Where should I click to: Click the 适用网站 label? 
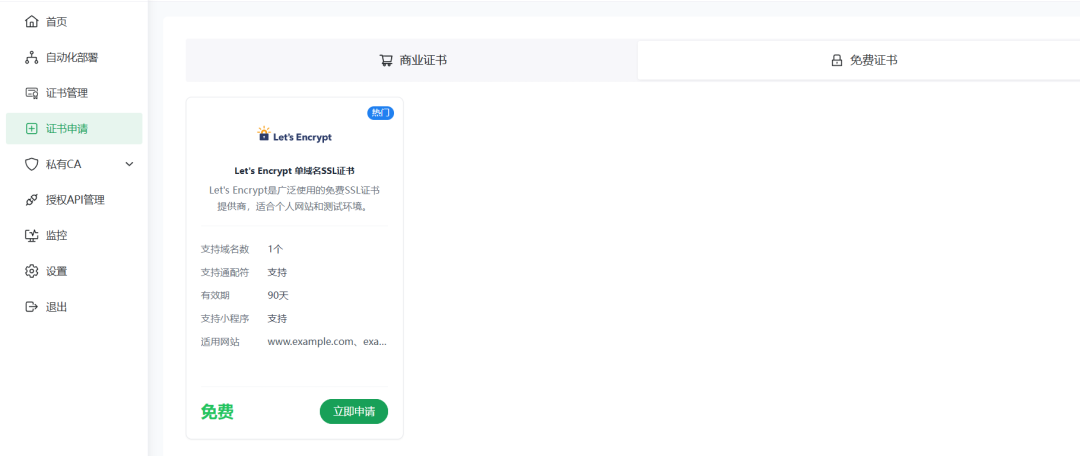point(220,341)
